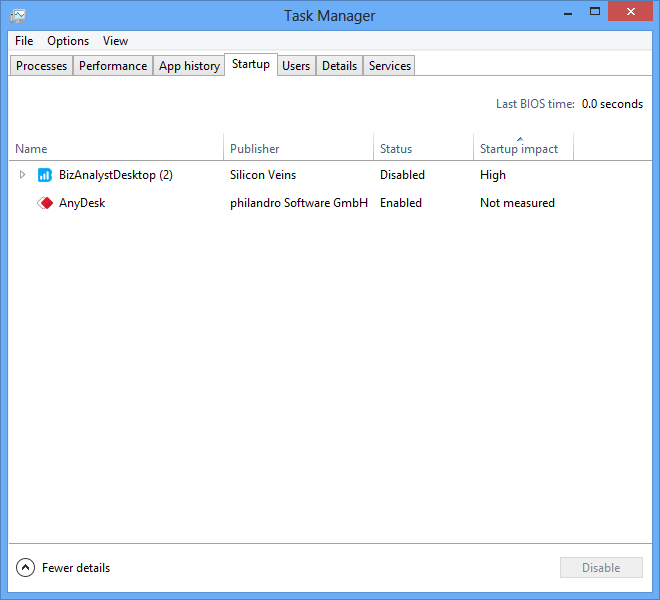Click the Disable button
Viewport: 660px width, 600px height.
click(601, 568)
